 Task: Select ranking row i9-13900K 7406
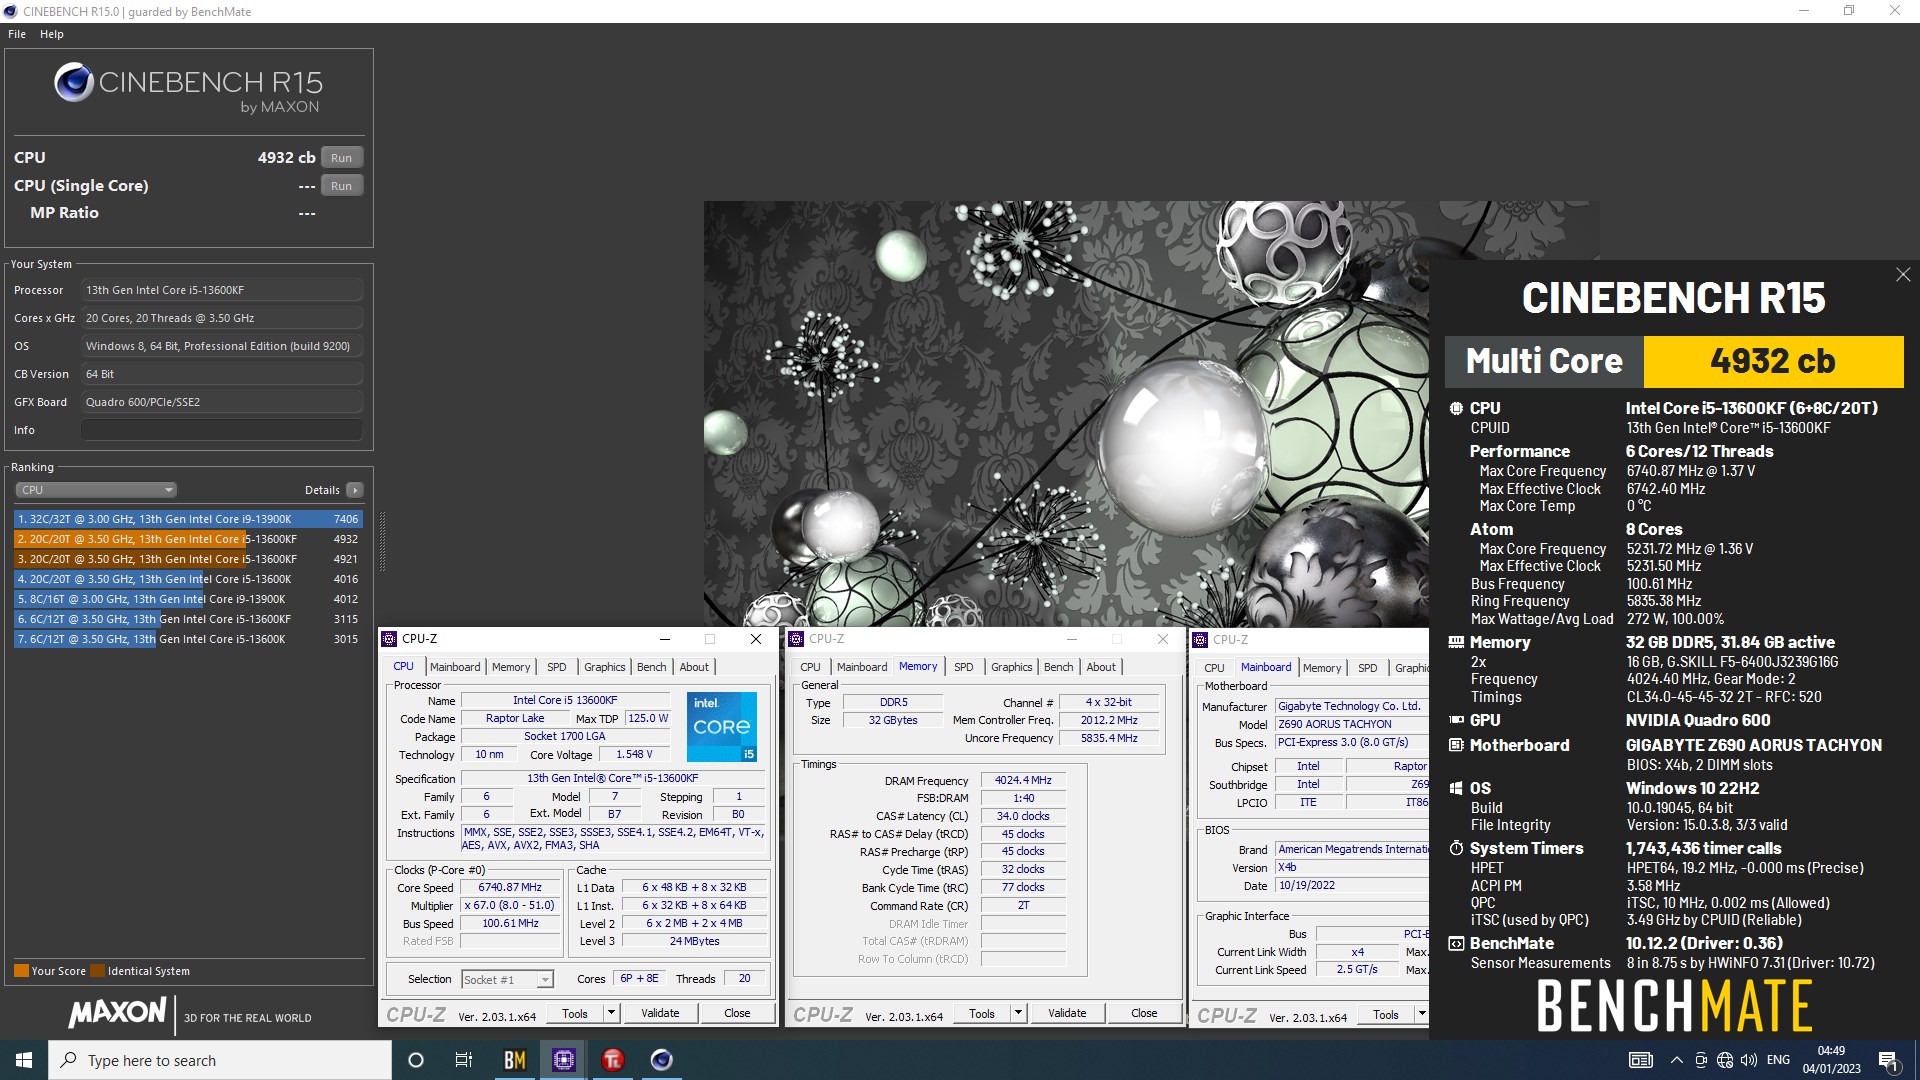188,519
